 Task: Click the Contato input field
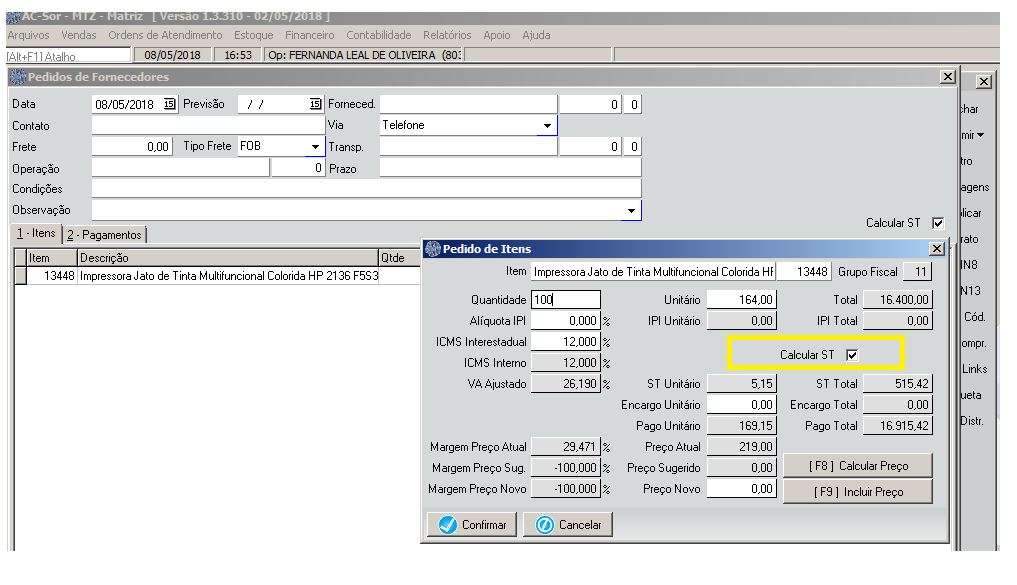point(208,126)
